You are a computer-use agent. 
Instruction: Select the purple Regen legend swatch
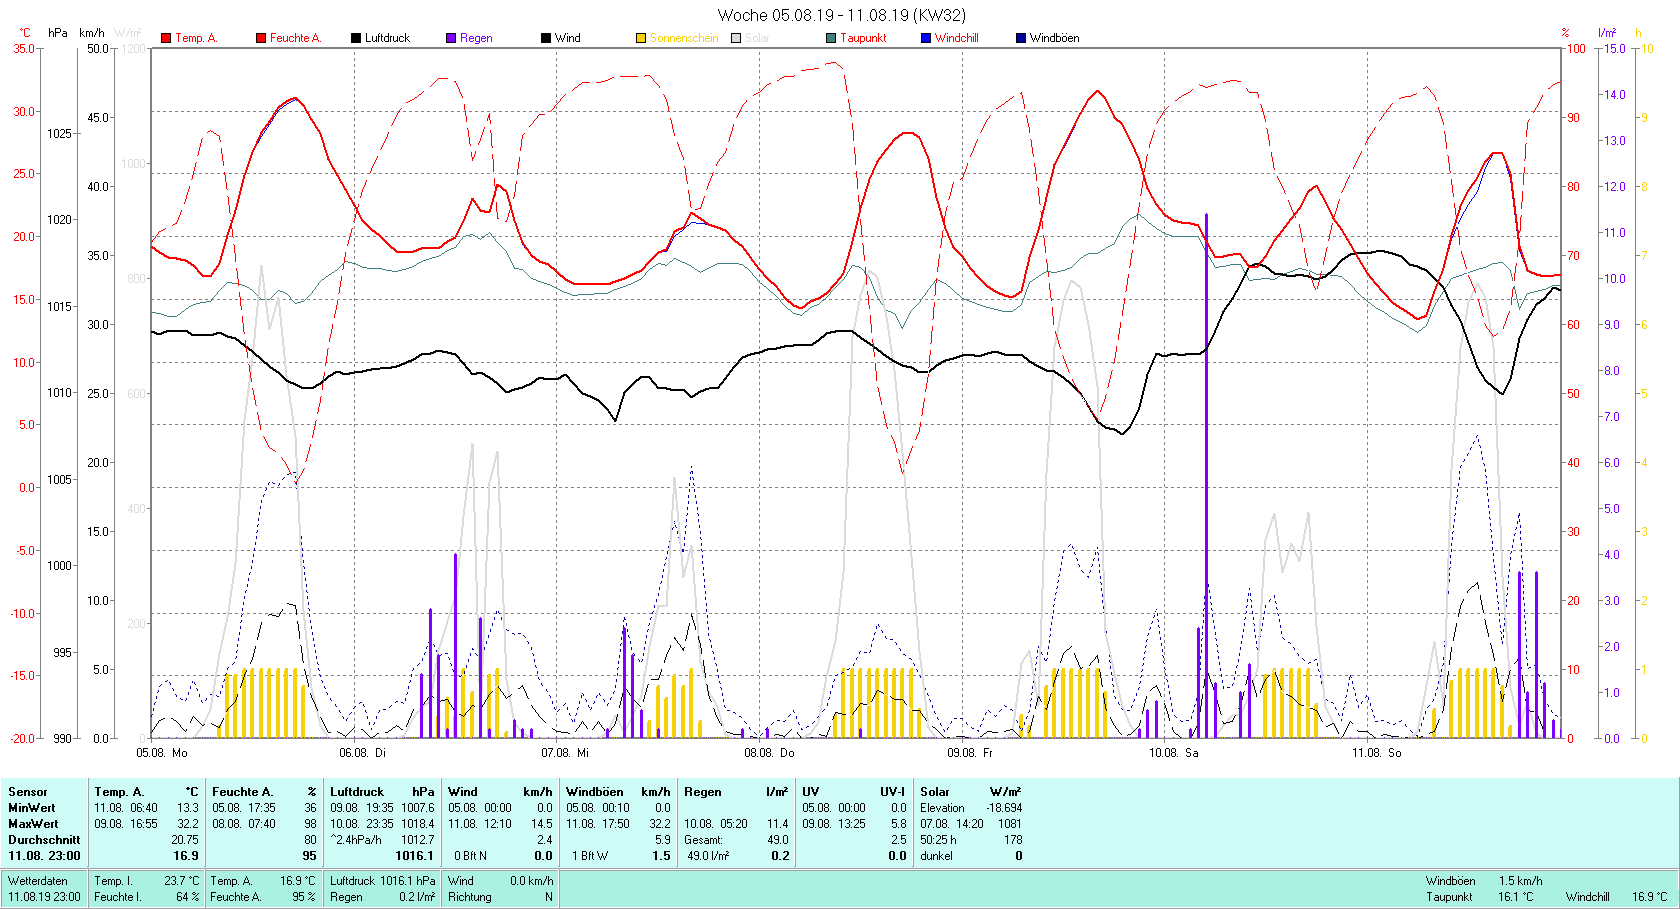(x=451, y=38)
